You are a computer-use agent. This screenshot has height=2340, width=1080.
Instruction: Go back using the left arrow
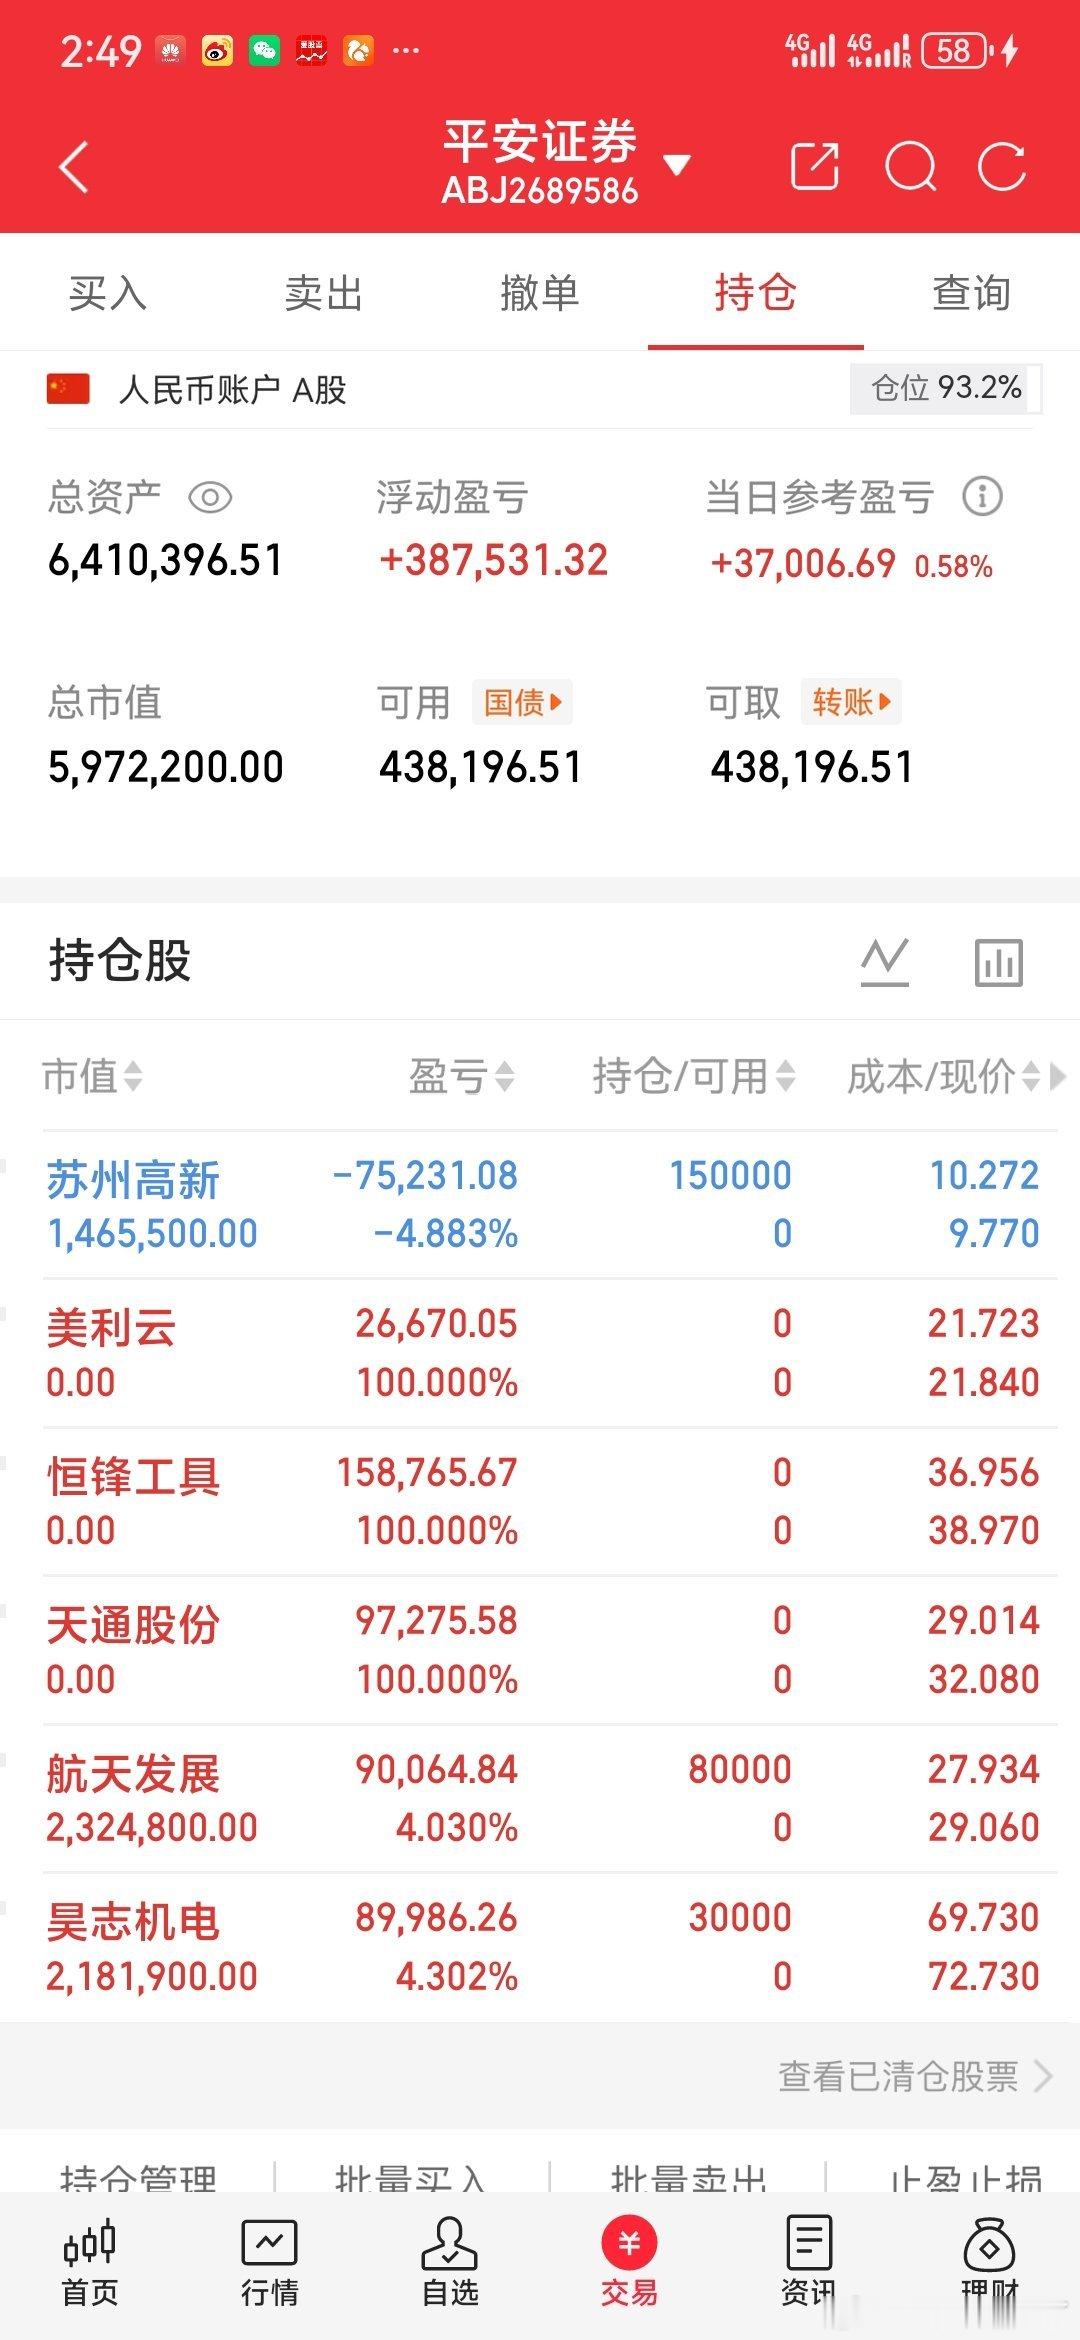coord(74,167)
